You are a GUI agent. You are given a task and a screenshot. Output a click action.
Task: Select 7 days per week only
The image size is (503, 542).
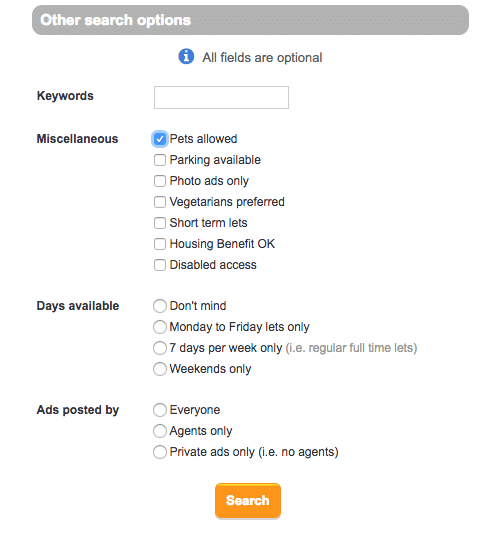tap(160, 348)
